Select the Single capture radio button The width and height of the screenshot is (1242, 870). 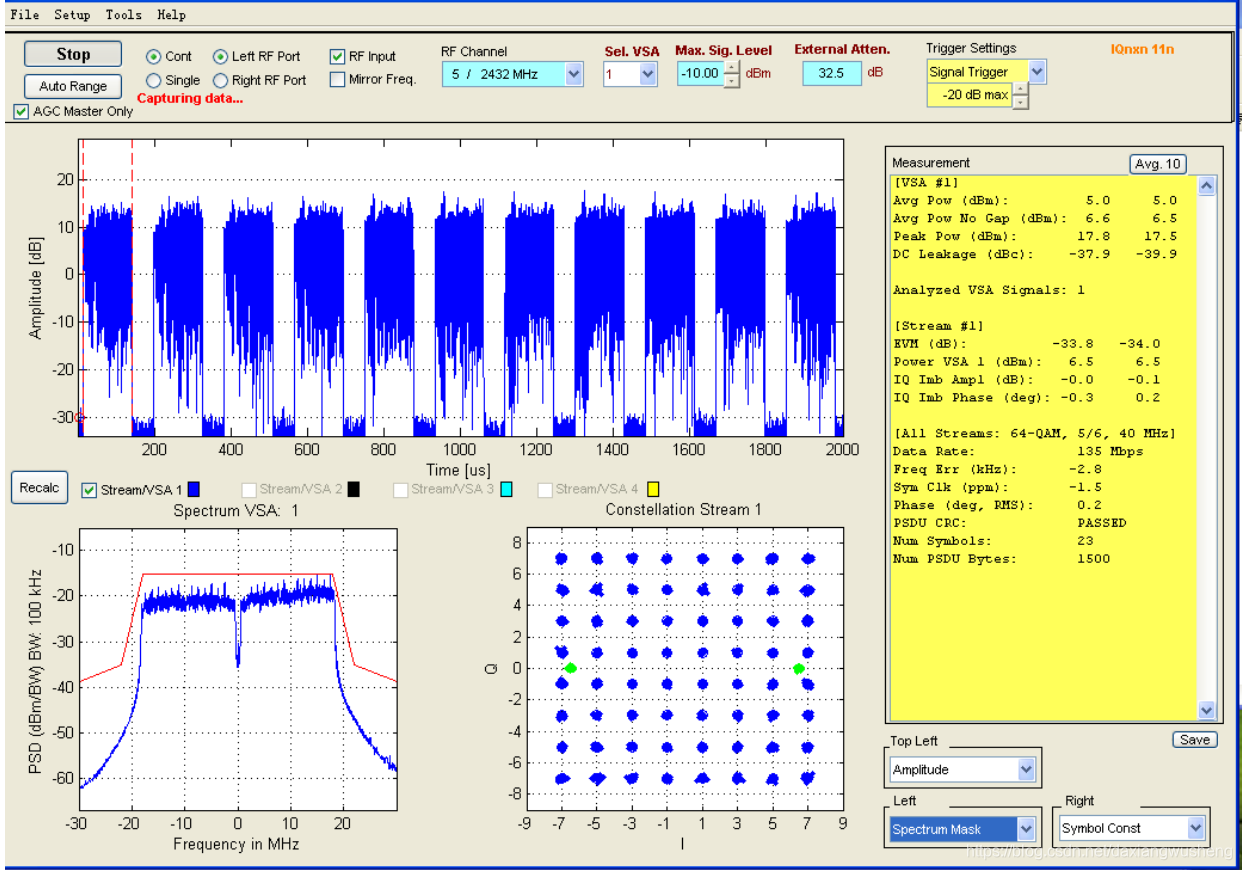click(x=153, y=80)
